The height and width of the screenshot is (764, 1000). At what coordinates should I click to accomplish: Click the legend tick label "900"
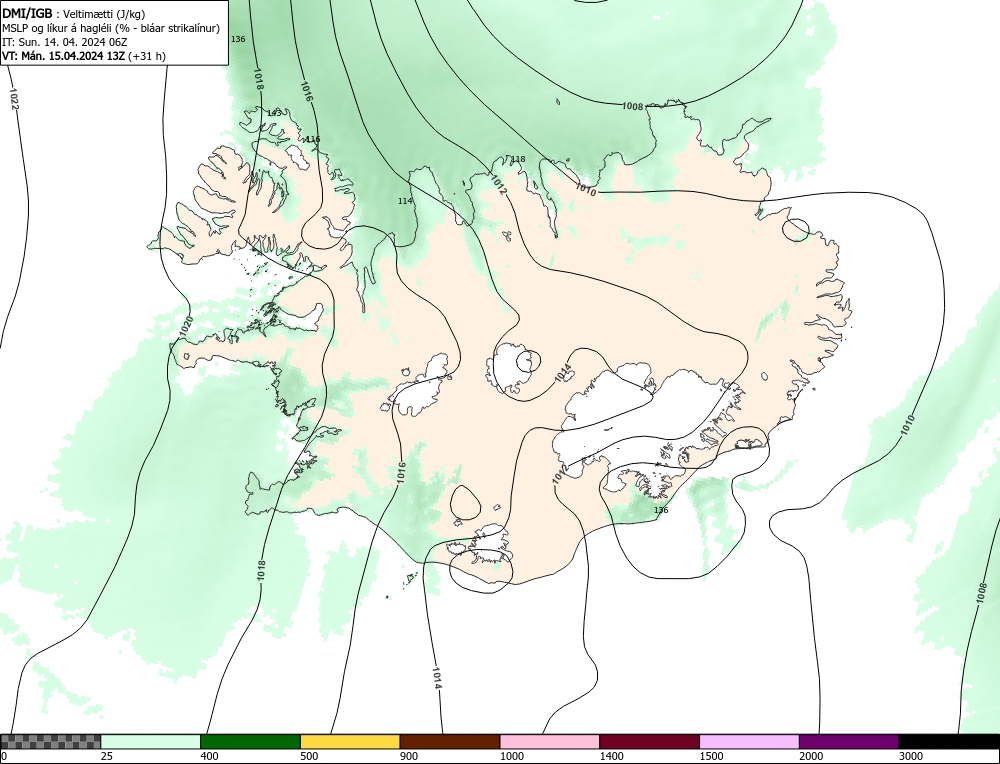point(409,757)
